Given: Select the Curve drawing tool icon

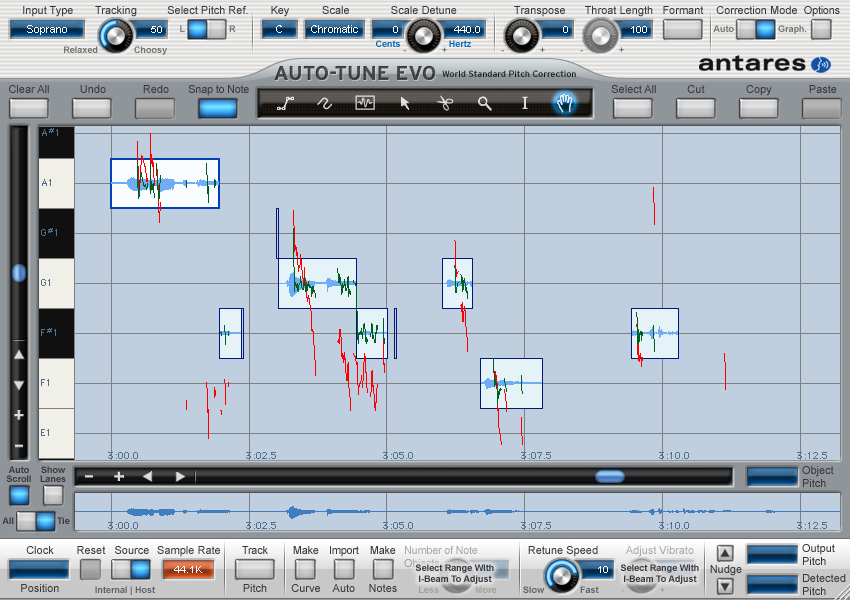Looking at the screenshot, I should 324,103.
